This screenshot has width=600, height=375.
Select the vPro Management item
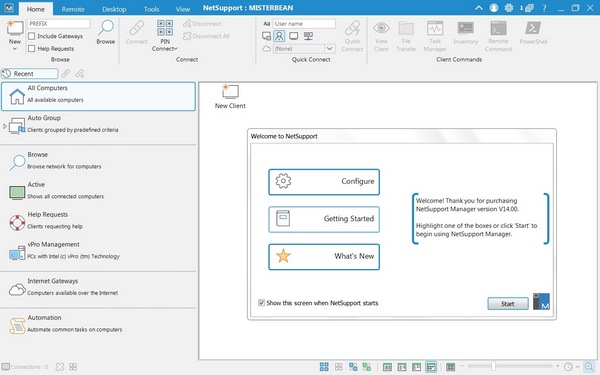click(98, 251)
